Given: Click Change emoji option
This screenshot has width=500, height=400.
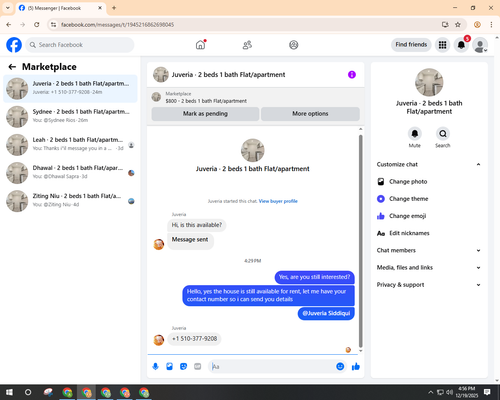Looking at the screenshot, I should (429, 216).
